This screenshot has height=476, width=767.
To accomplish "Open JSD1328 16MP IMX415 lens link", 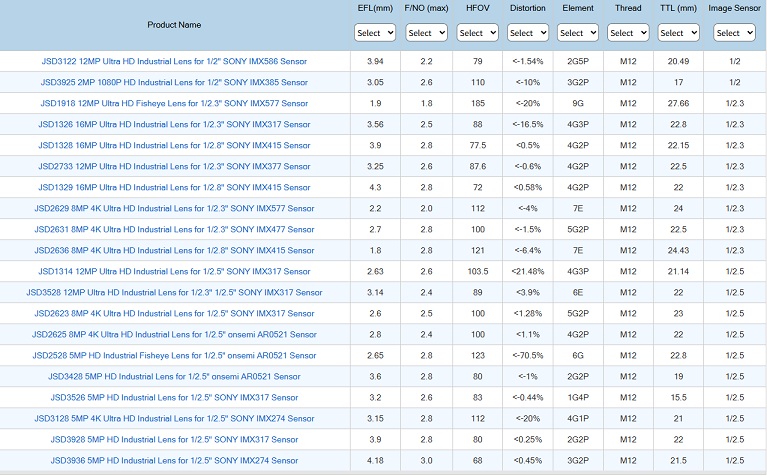I will [174, 146].
